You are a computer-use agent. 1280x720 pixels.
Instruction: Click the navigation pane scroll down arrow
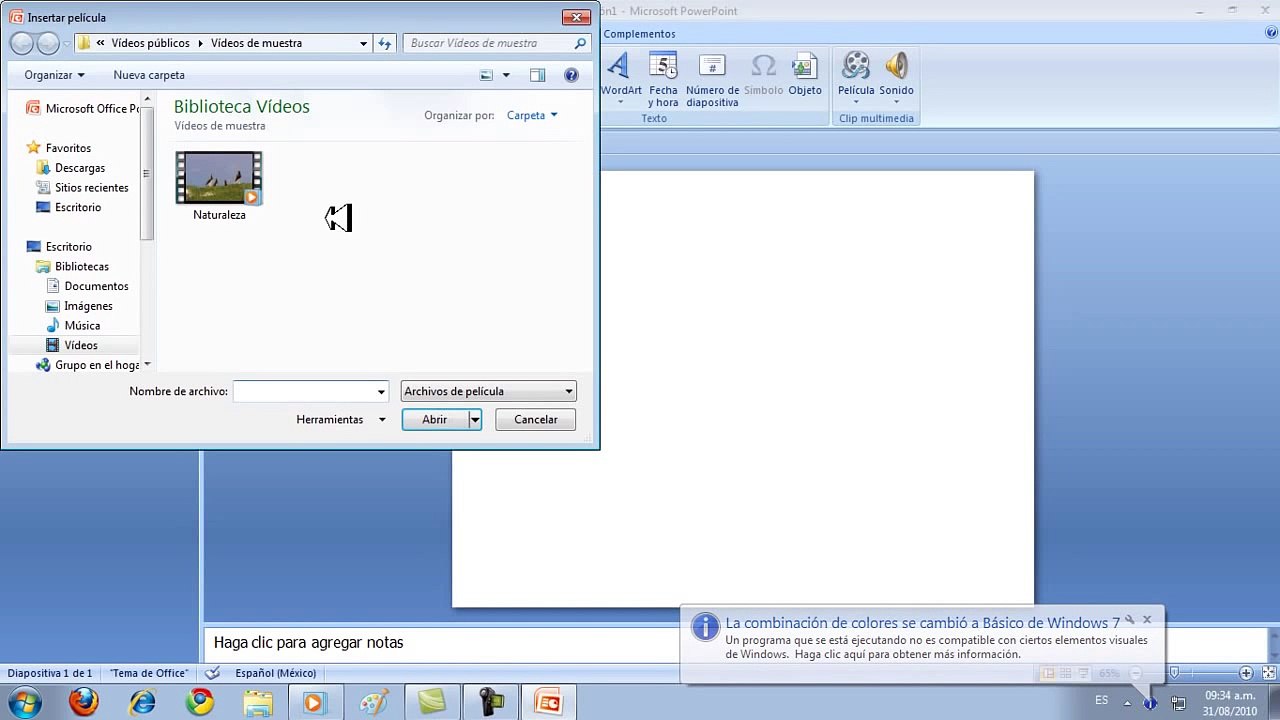(147, 365)
